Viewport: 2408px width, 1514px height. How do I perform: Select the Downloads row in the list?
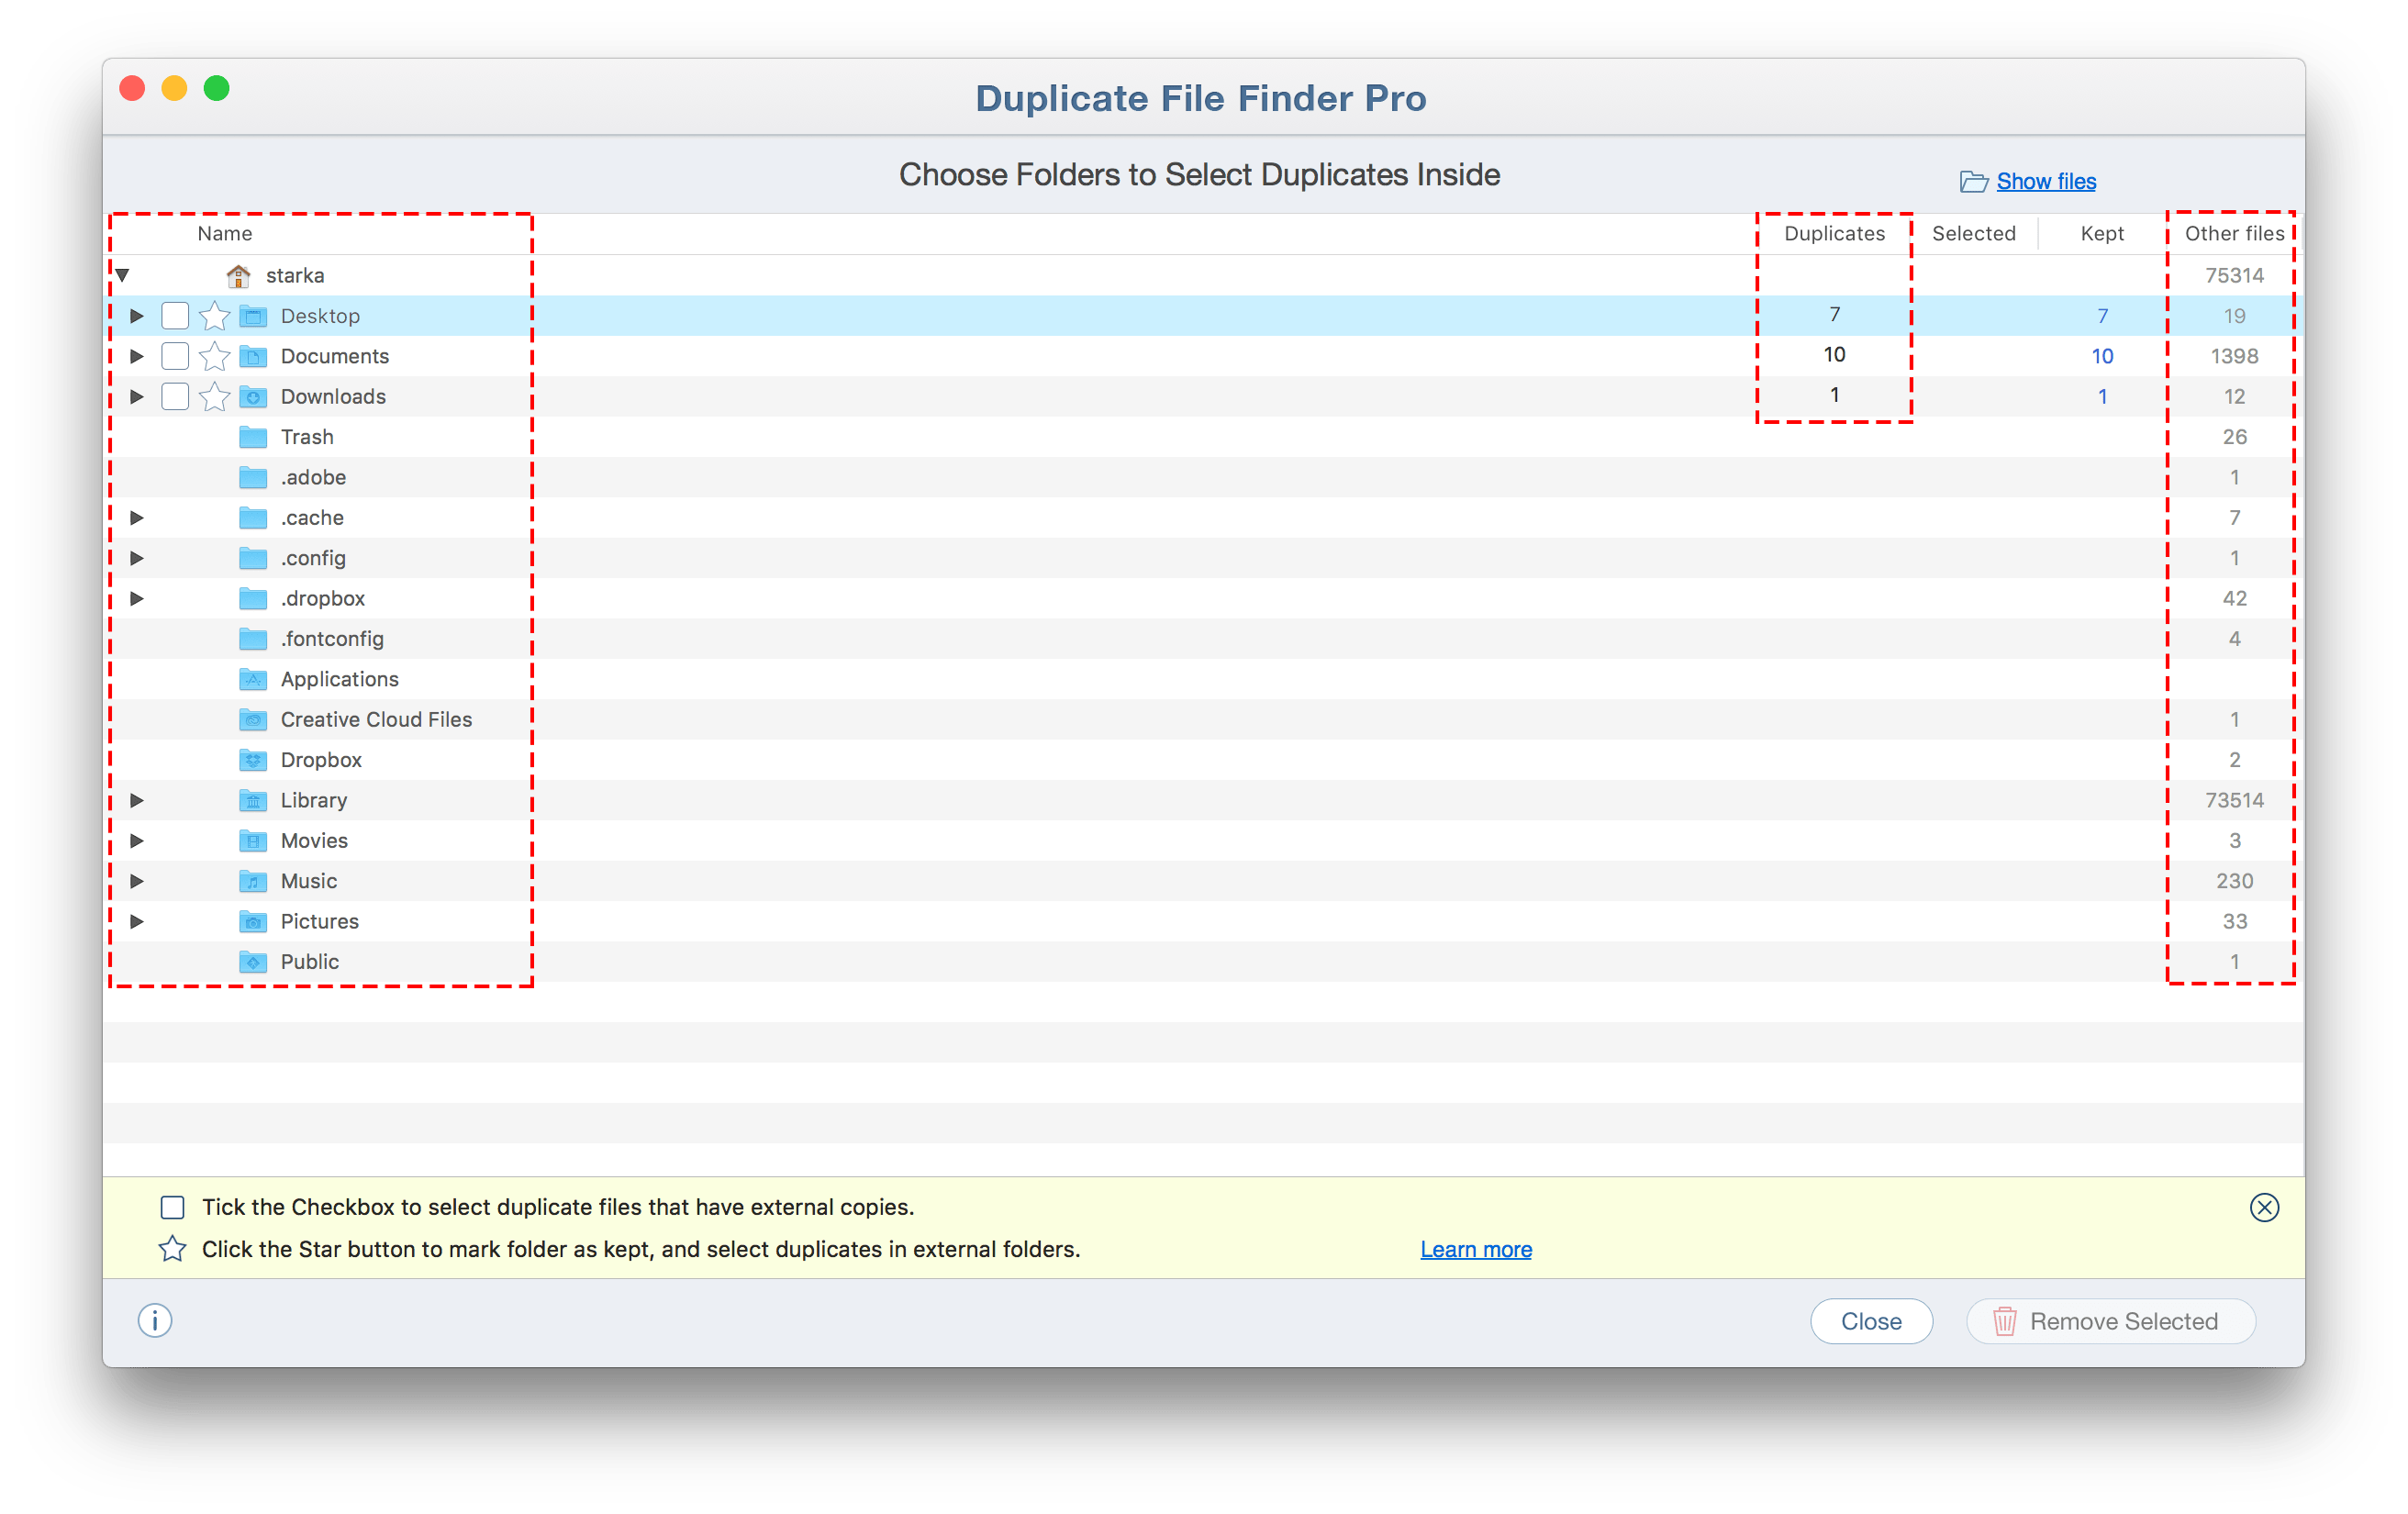click(x=1203, y=395)
